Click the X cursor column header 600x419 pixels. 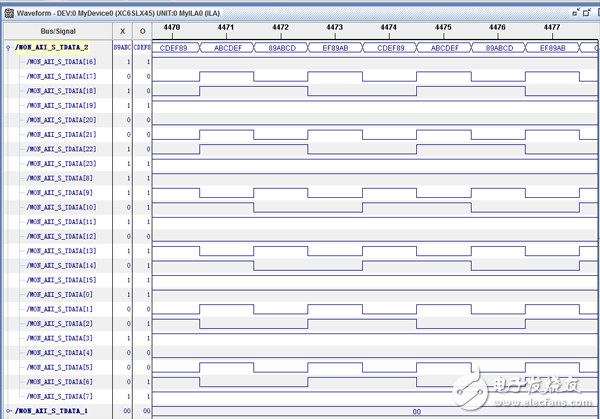(122, 31)
